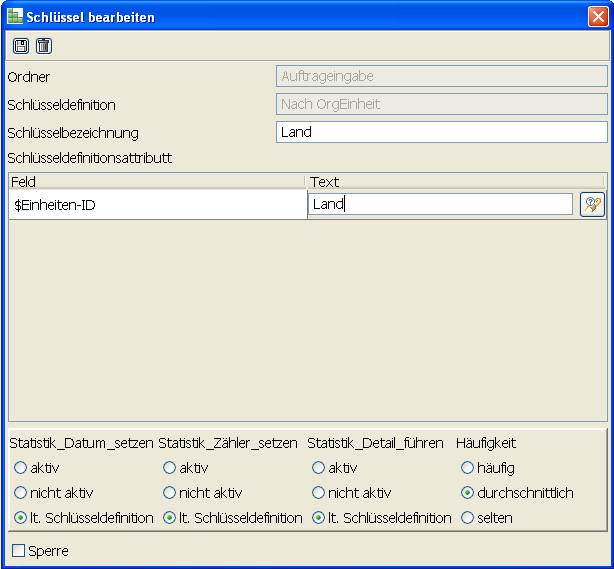The width and height of the screenshot is (614, 569).
Task: Select aktiv under Statistik_Zähler_setzen
Action: [x=169, y=467]
